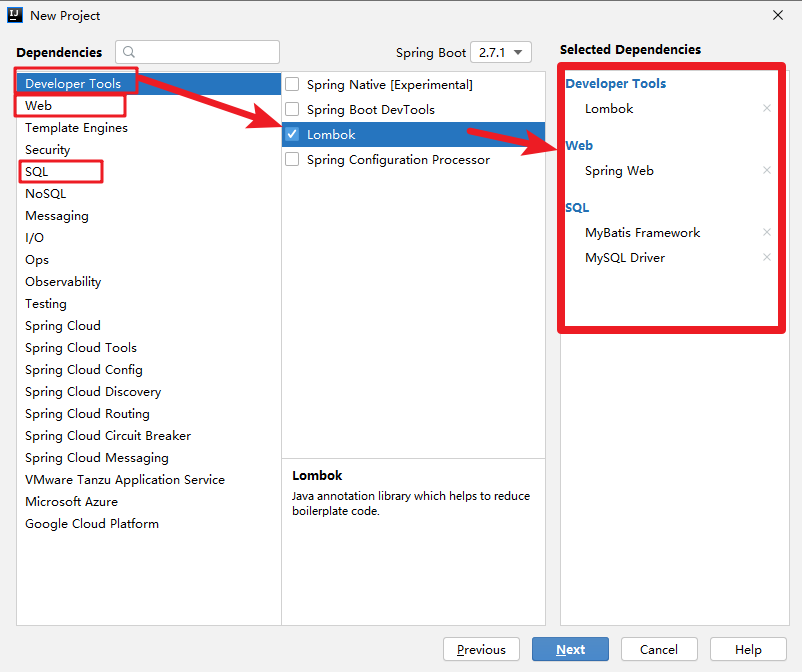Viewport: 802px width, 672px height.
Task: Click Lombok in Selected Dependencies list
Action: point(609,108)
